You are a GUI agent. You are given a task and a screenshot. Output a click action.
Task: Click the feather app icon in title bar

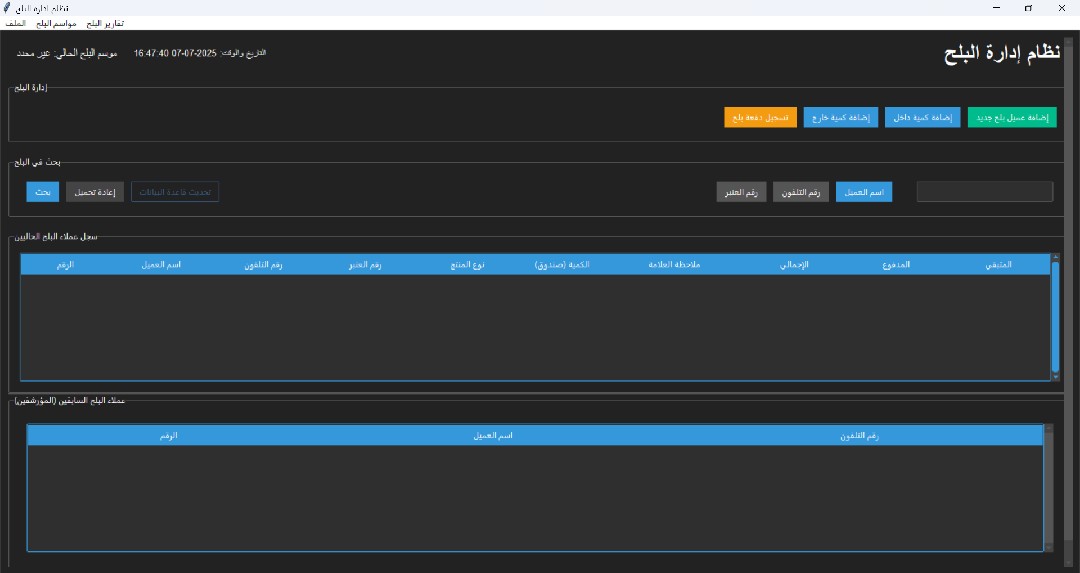pyautogui.click(x=8, y=8)
